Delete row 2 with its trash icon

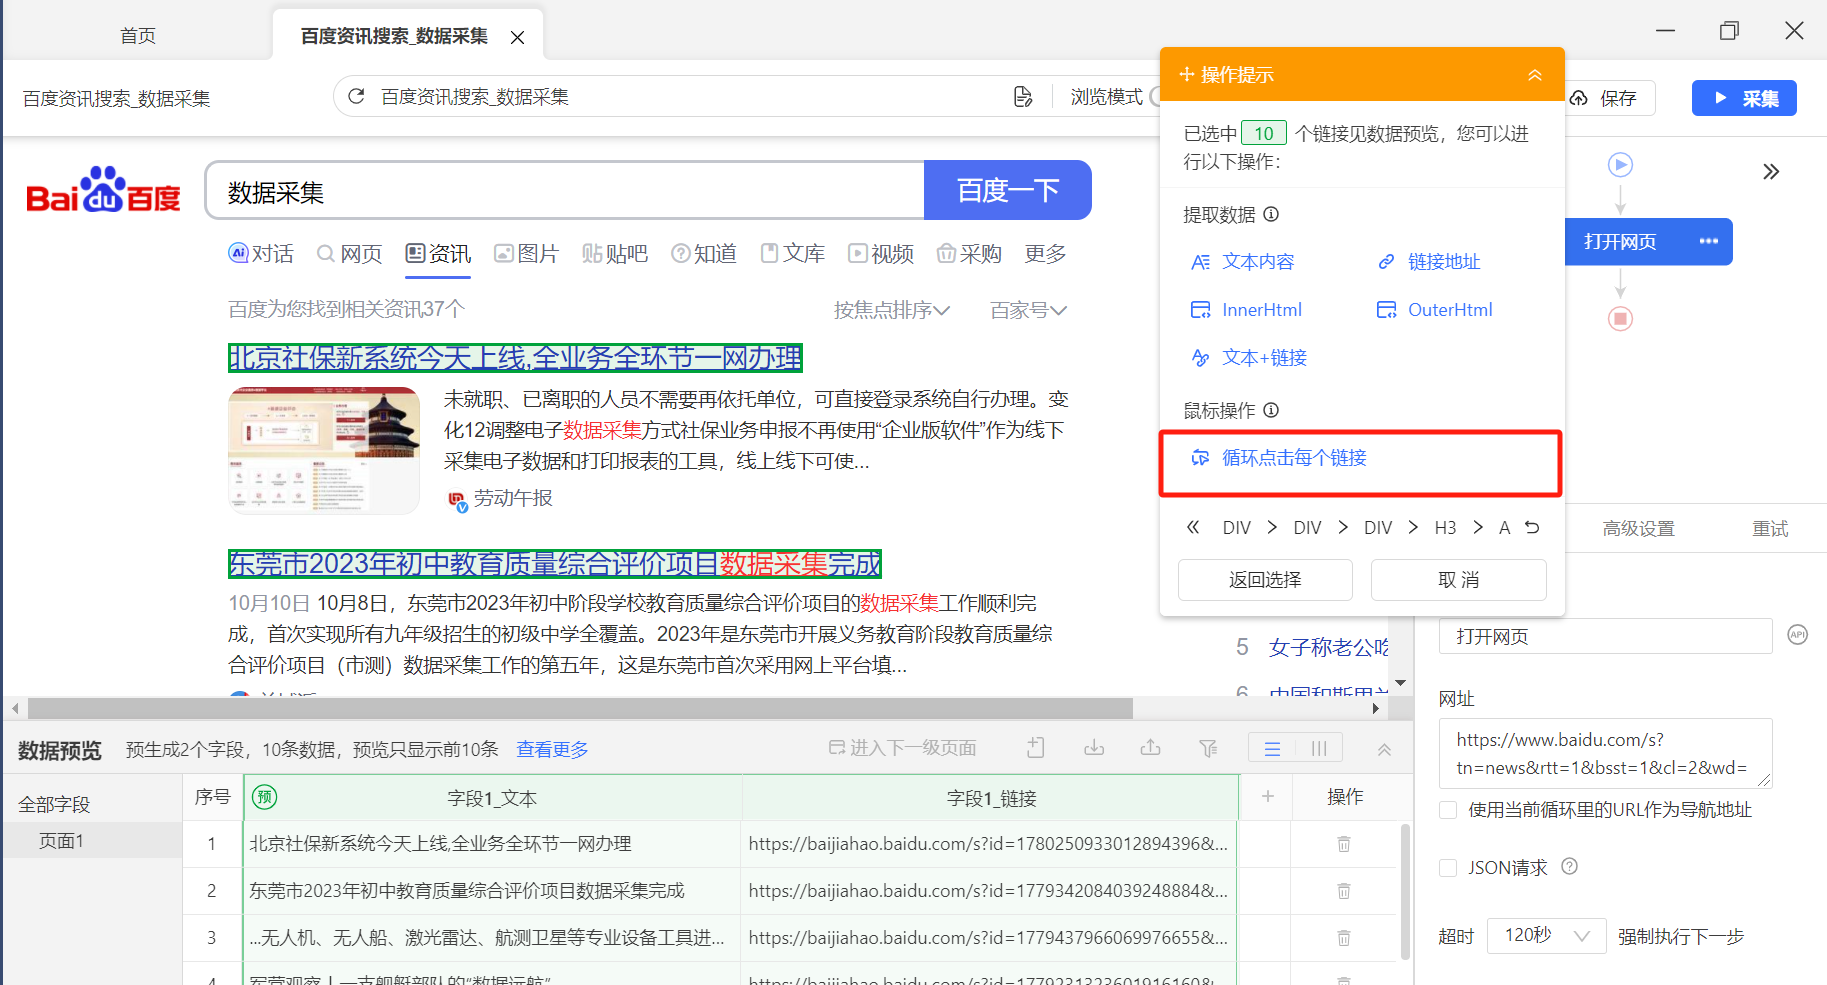1344,891
